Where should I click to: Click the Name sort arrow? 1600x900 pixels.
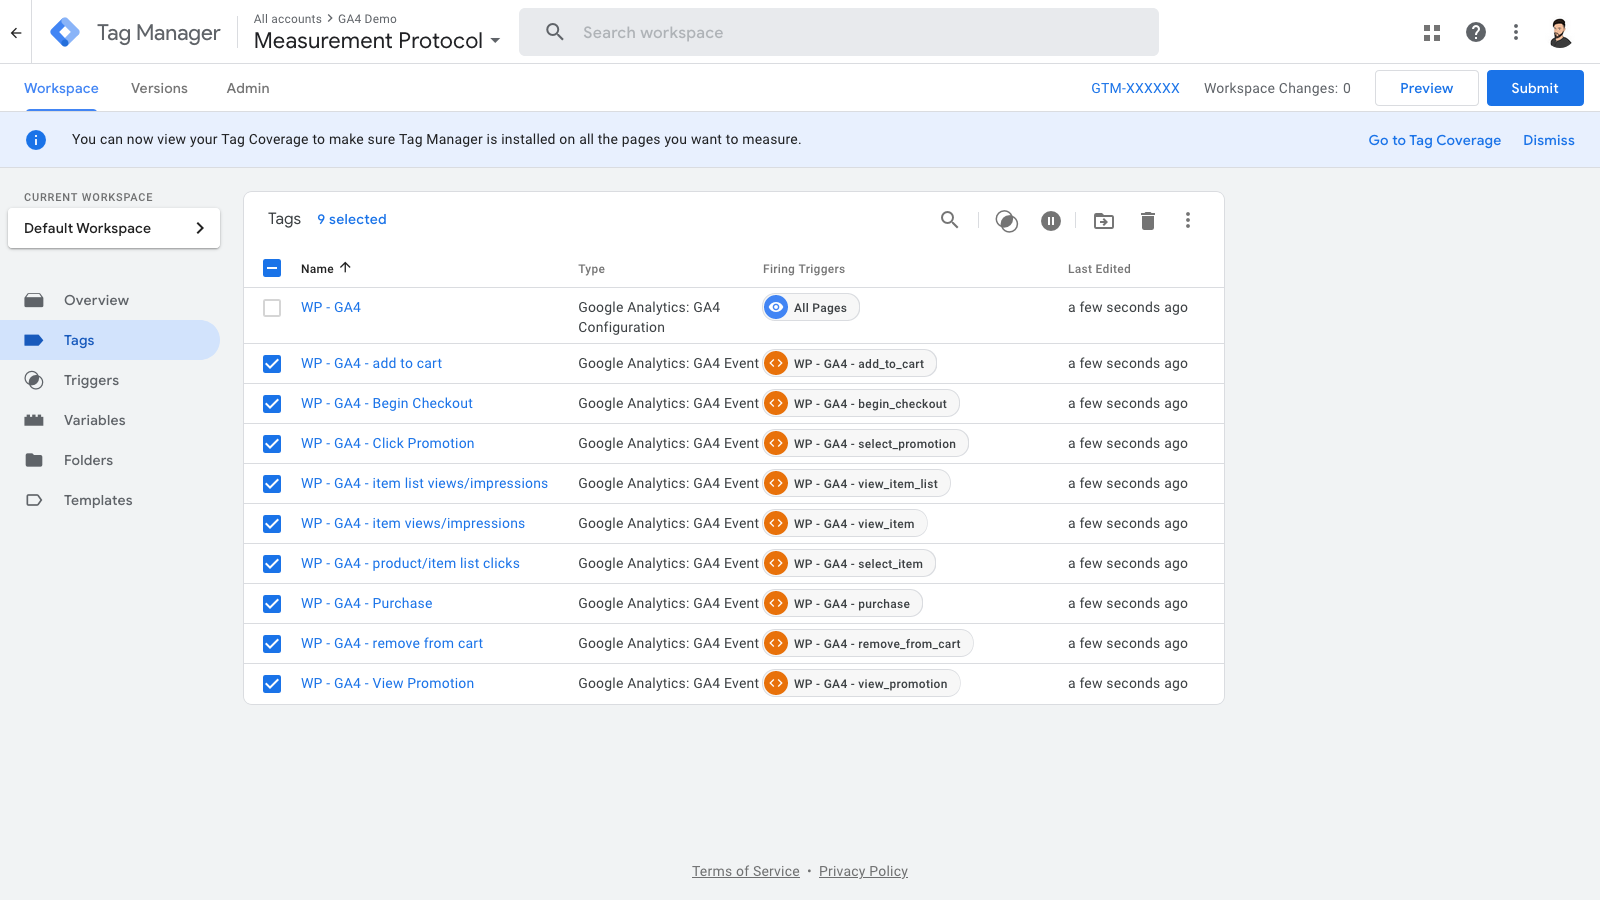pyautogui.click(x=345, y=268)
